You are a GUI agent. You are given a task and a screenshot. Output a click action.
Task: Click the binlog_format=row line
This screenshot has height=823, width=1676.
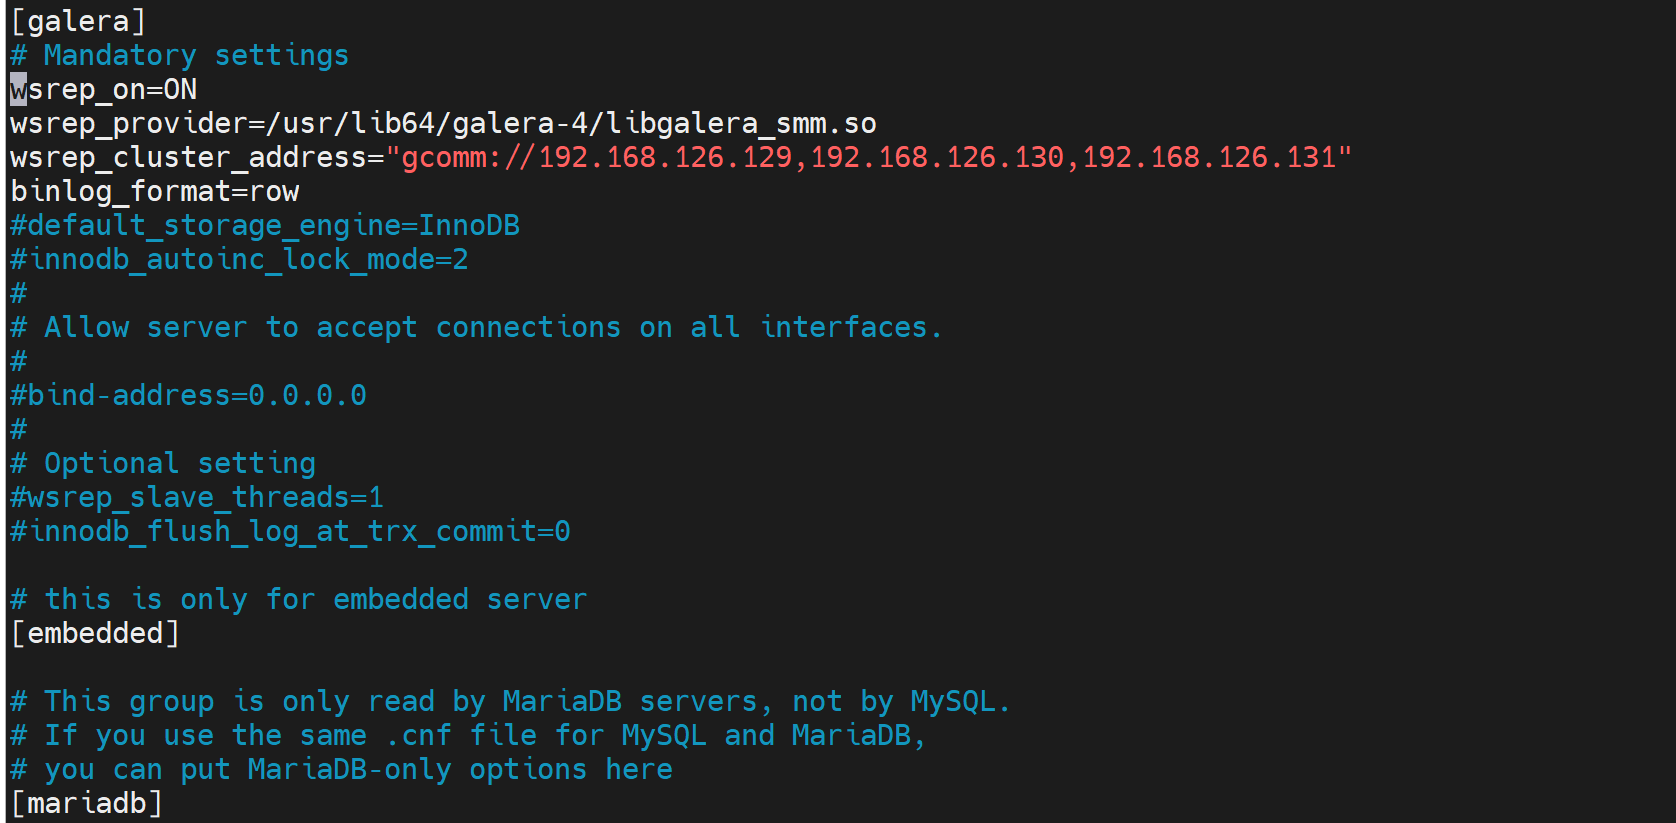tap(154, 192)
